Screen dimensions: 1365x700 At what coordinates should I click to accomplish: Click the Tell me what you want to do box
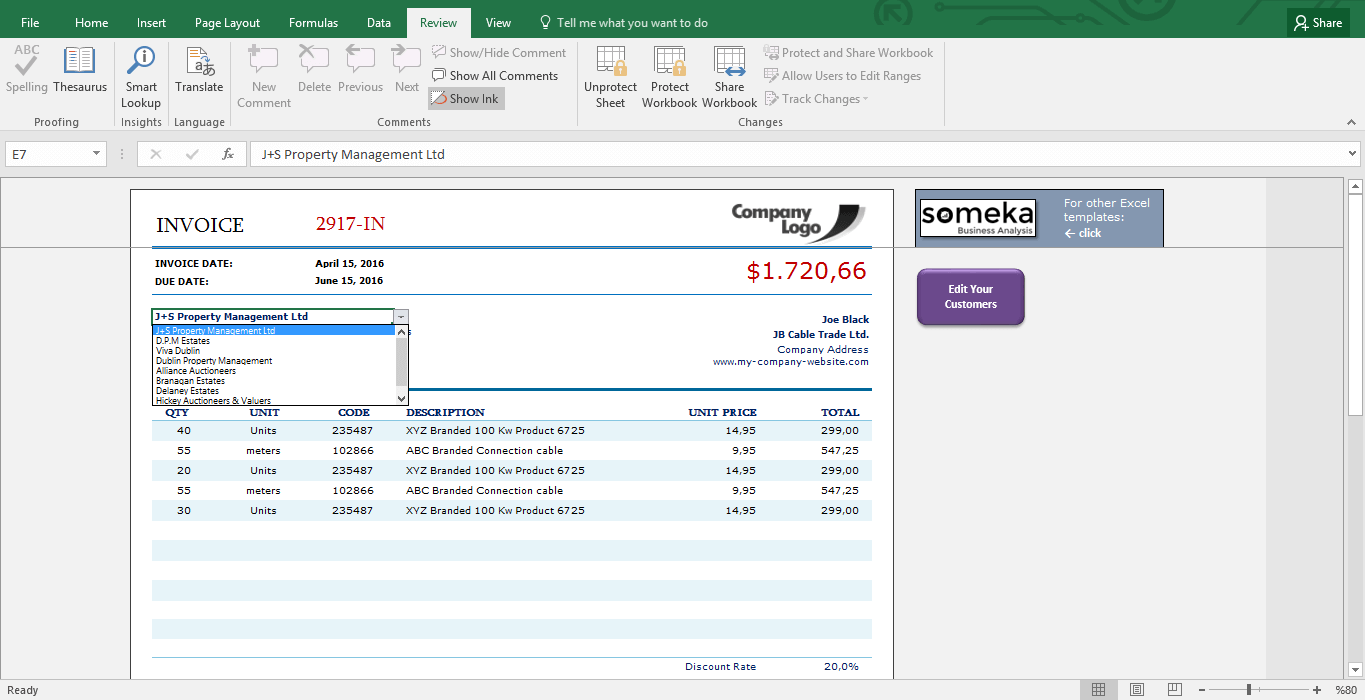623,23
